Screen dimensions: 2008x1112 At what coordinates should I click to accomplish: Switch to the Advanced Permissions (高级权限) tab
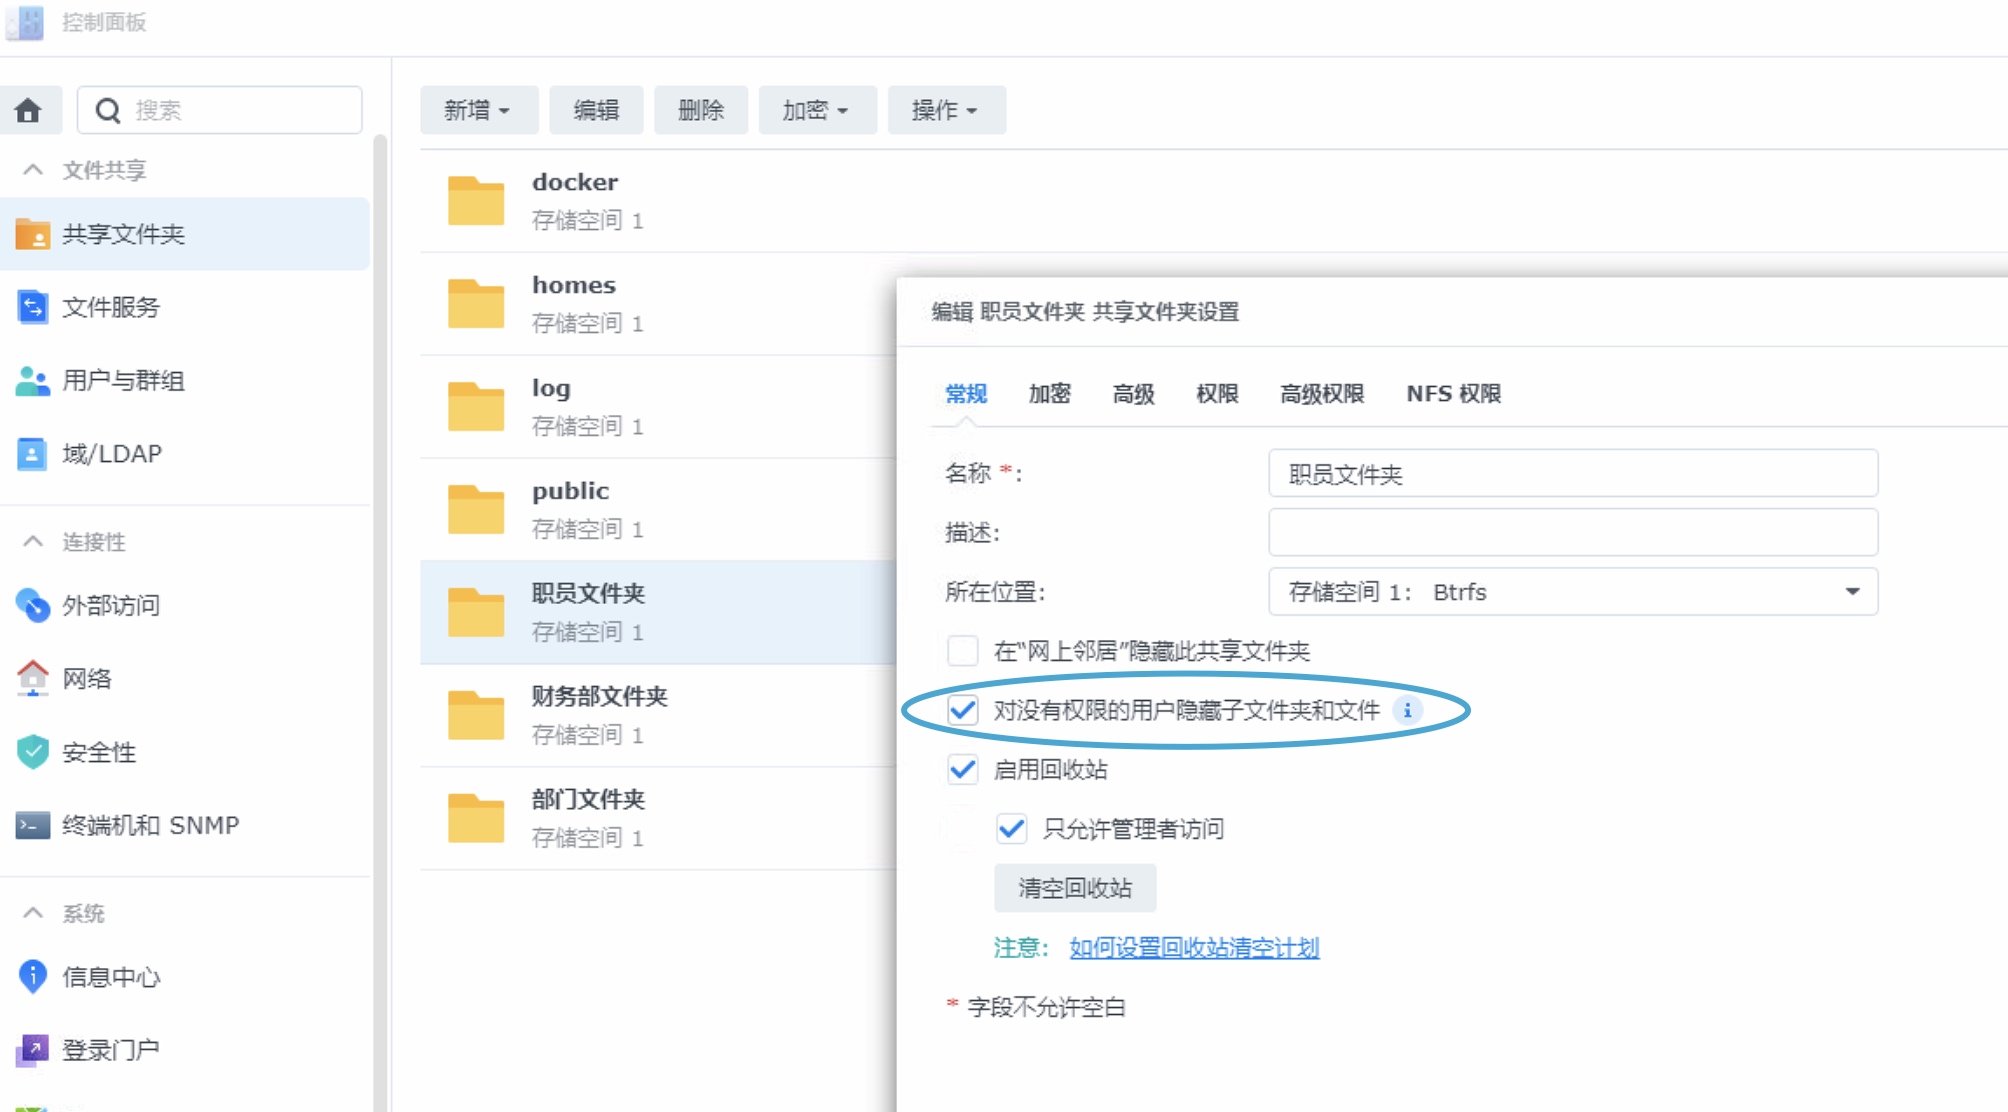(1323, 394)
